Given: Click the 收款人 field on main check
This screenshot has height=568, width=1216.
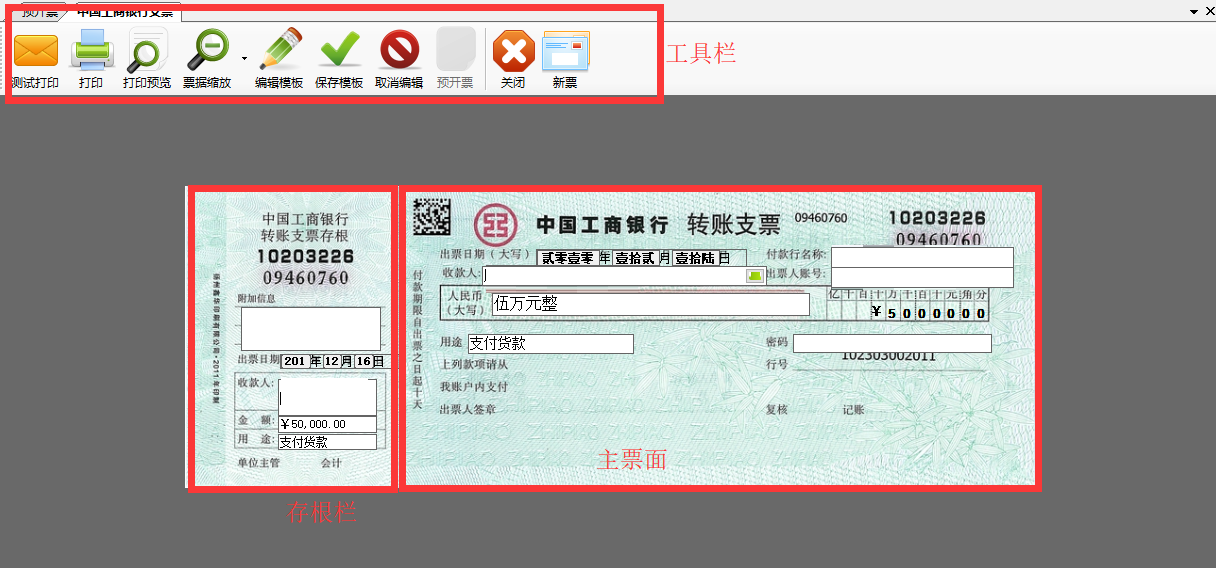Looking at the screenshot, I should click(614, 275).
